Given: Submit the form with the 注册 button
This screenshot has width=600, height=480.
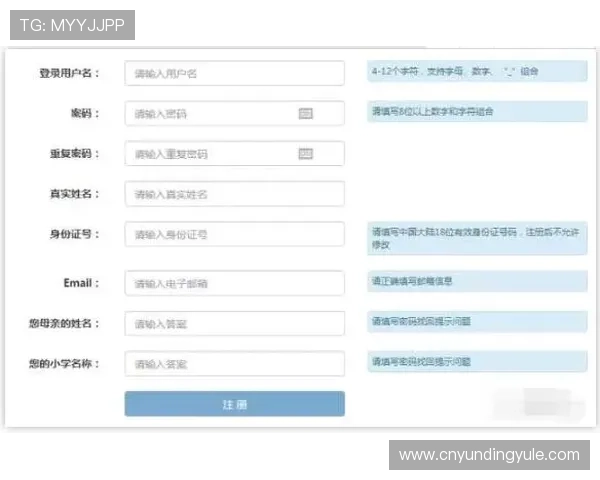Looking at the screenshot, I should pyautogui.click(x=235, y=404).
